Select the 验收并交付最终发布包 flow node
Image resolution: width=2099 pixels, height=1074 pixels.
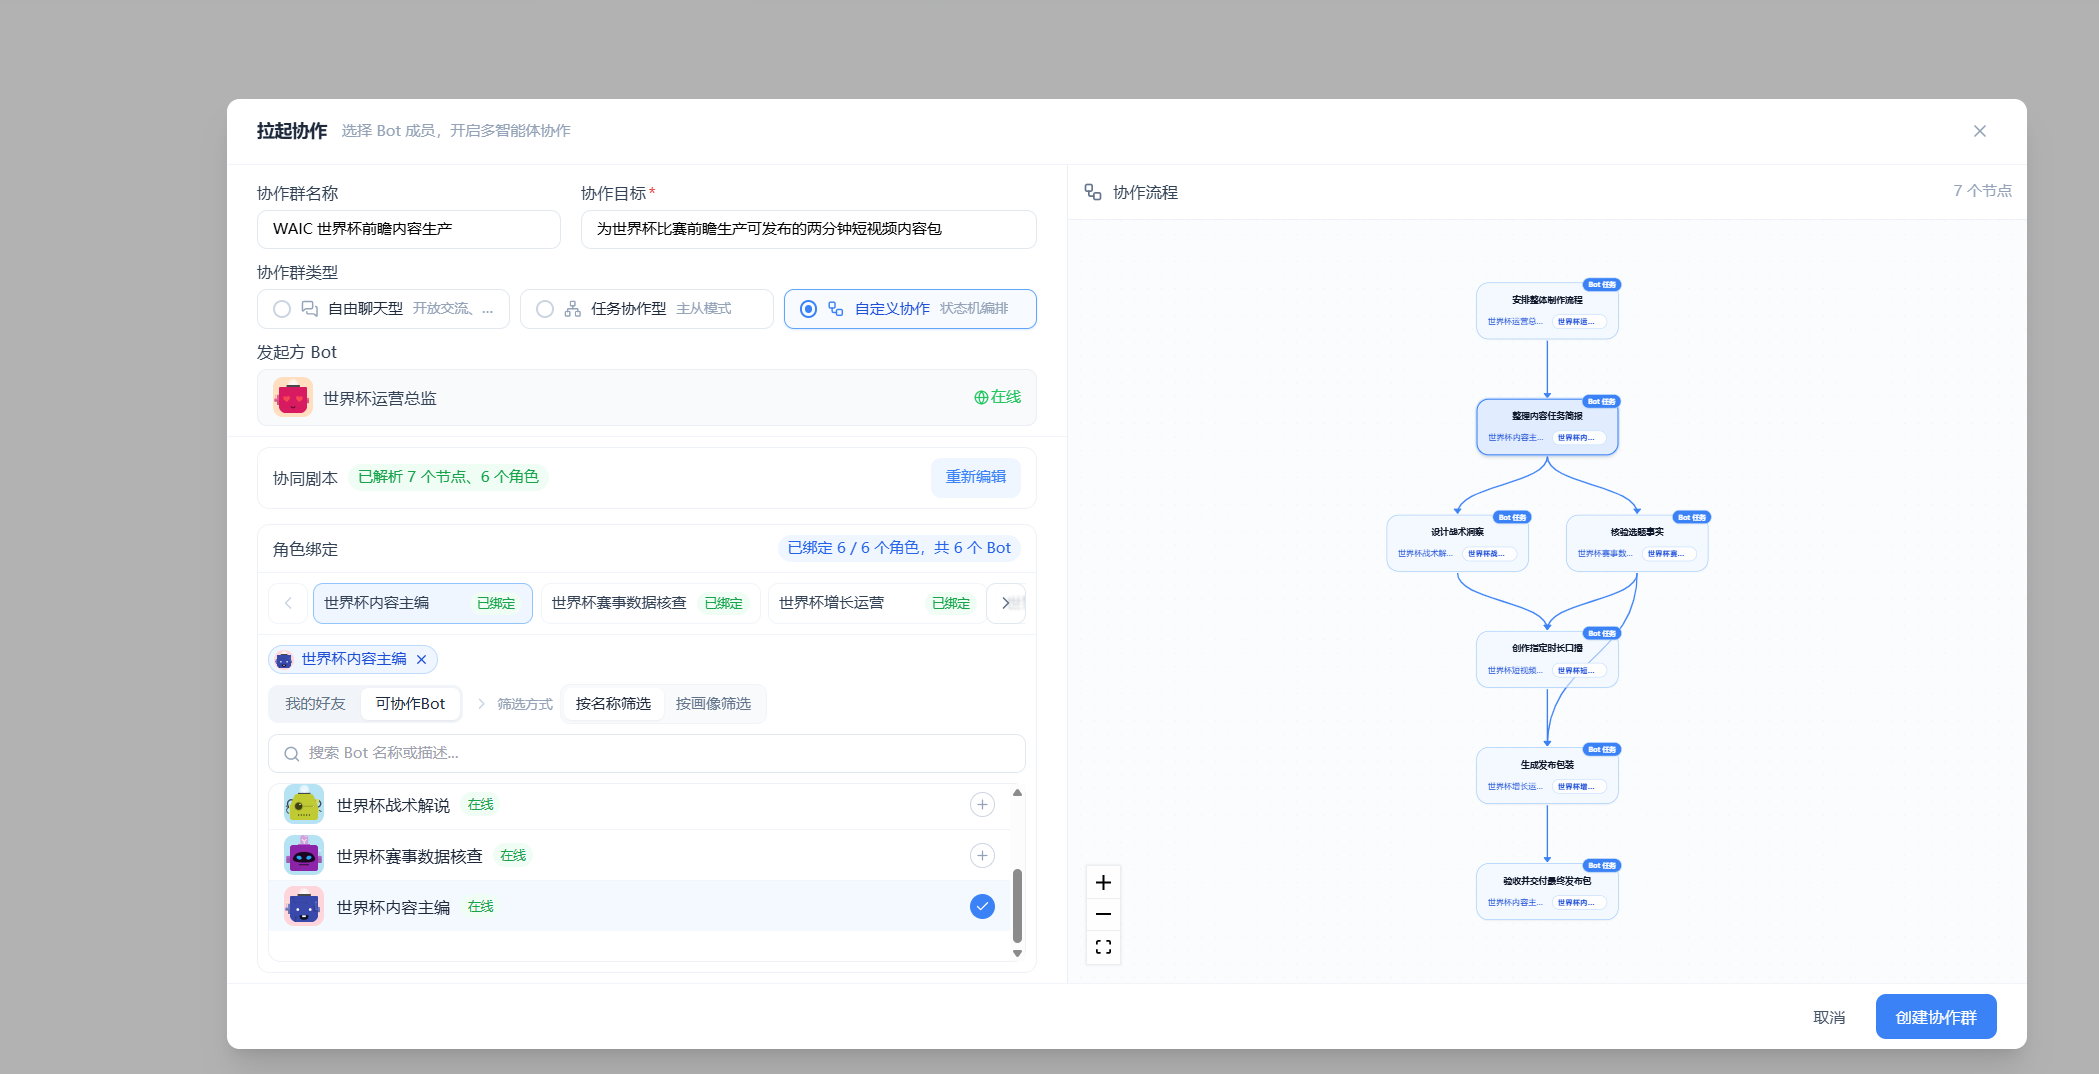click(1547, 891)
